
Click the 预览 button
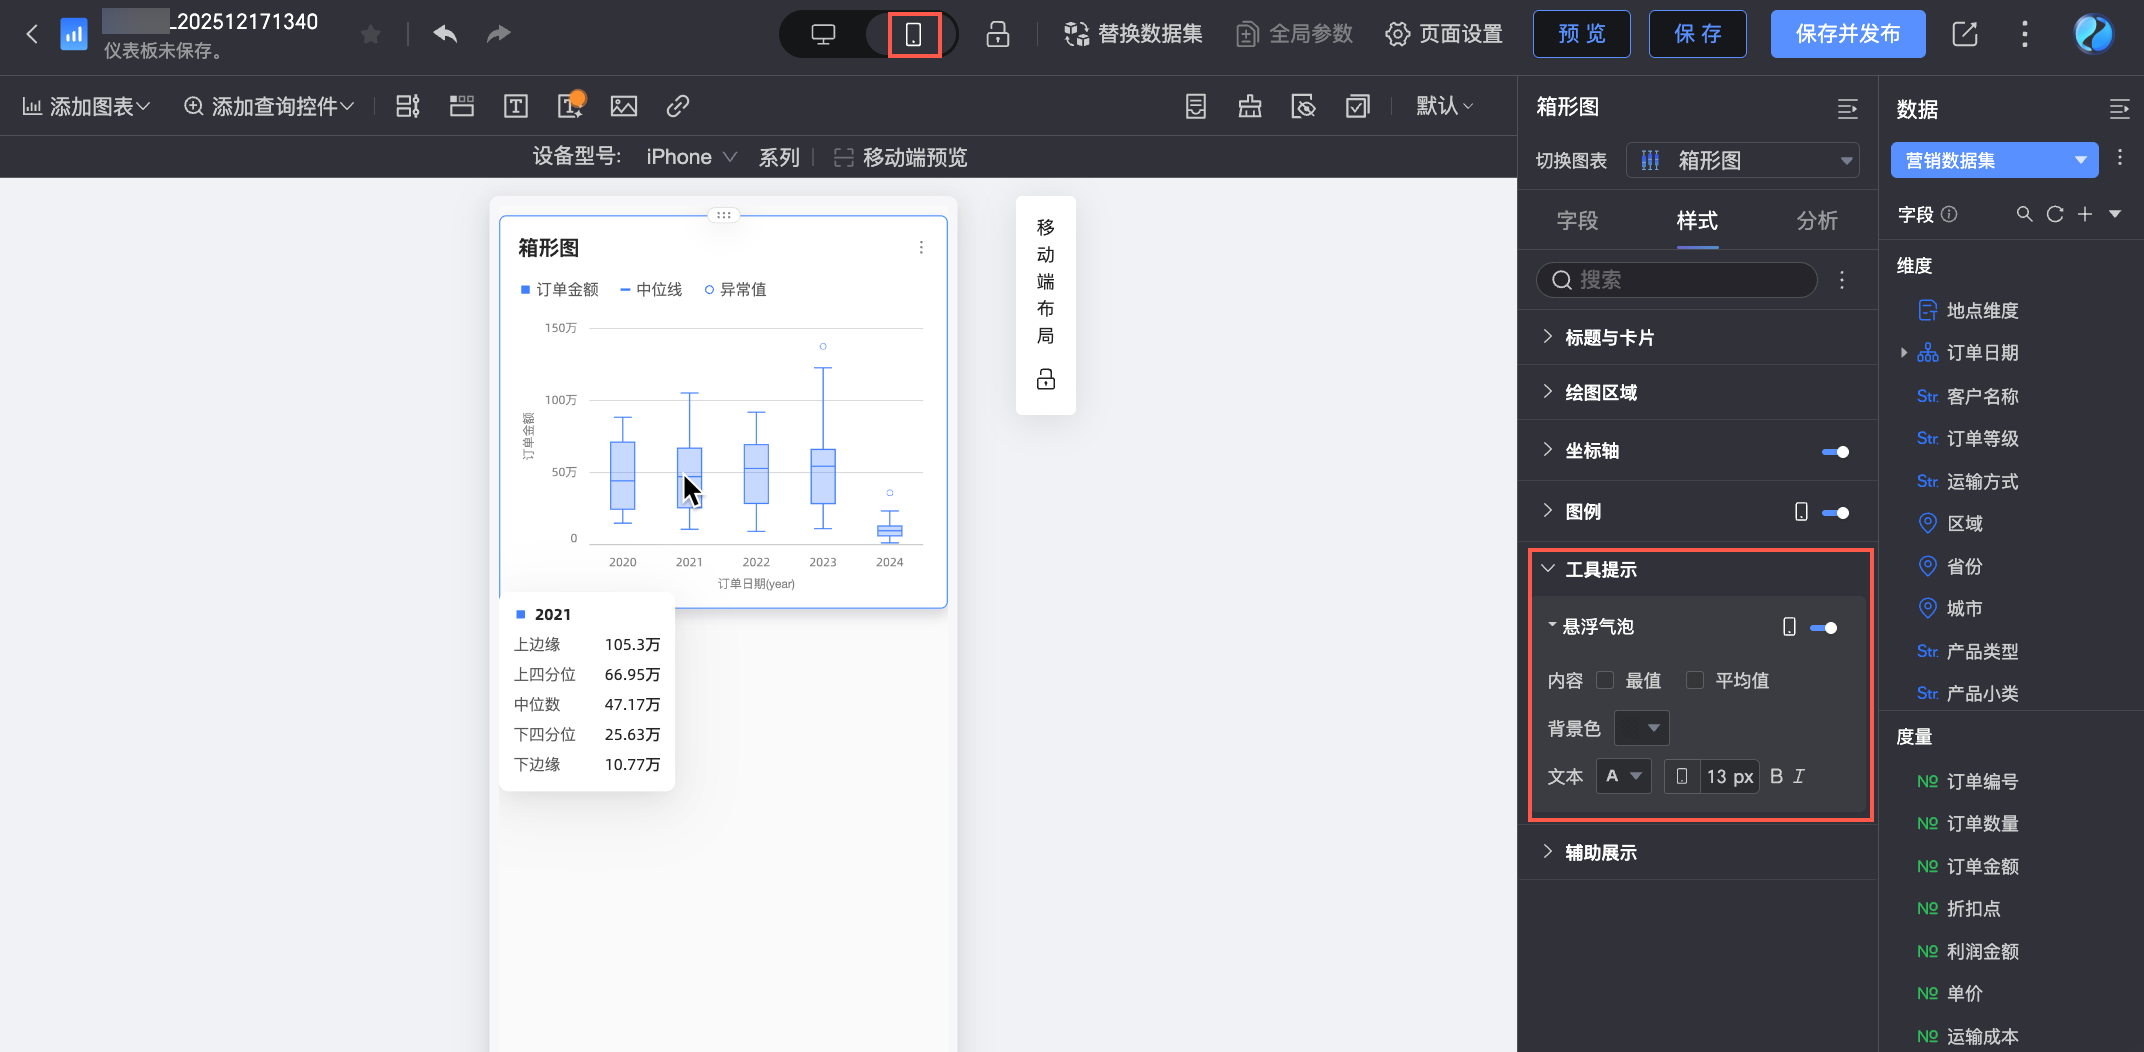[1582, 34]
